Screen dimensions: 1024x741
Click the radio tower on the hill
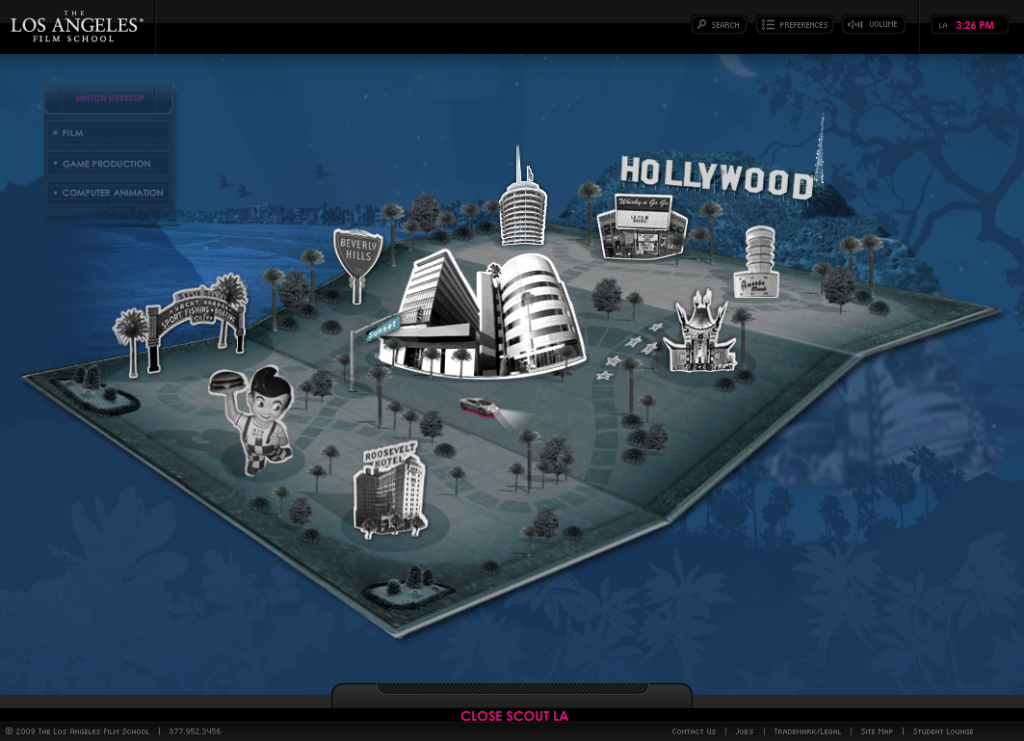pyautogui.click(x=820, y=148)
